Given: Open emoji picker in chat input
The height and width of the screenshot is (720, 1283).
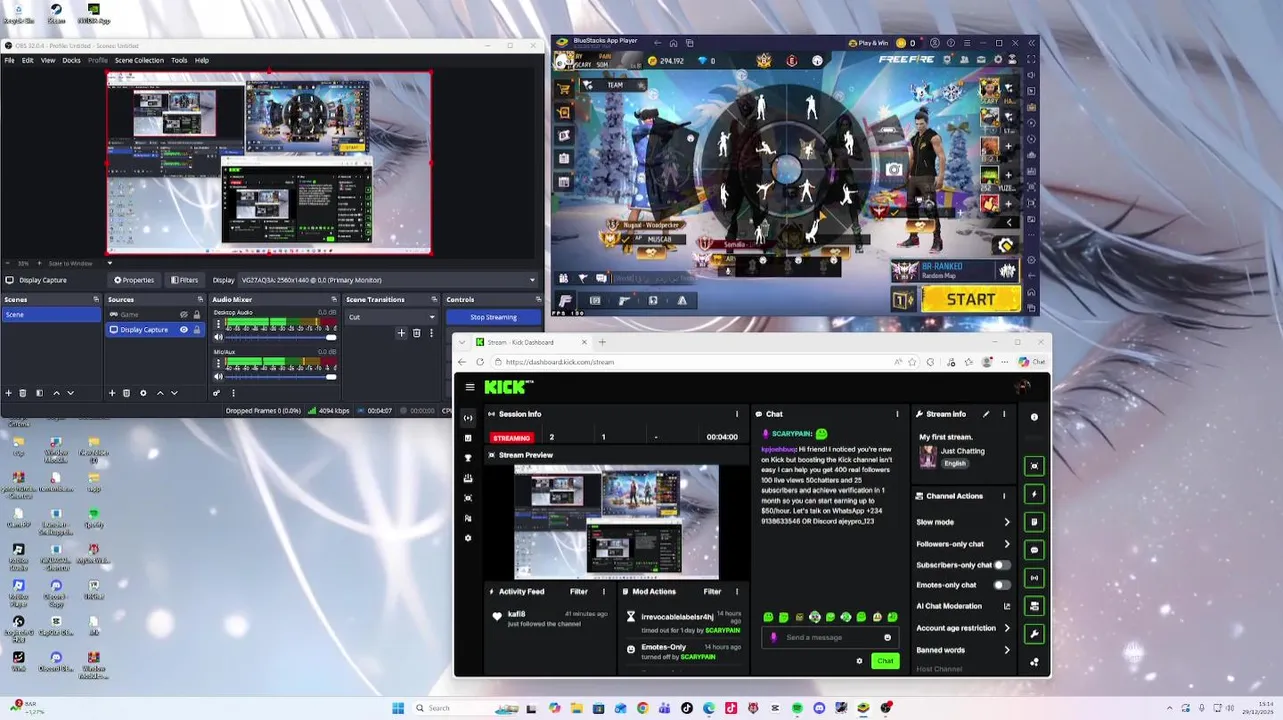Looking at the screenshot, I should point(887,637).
